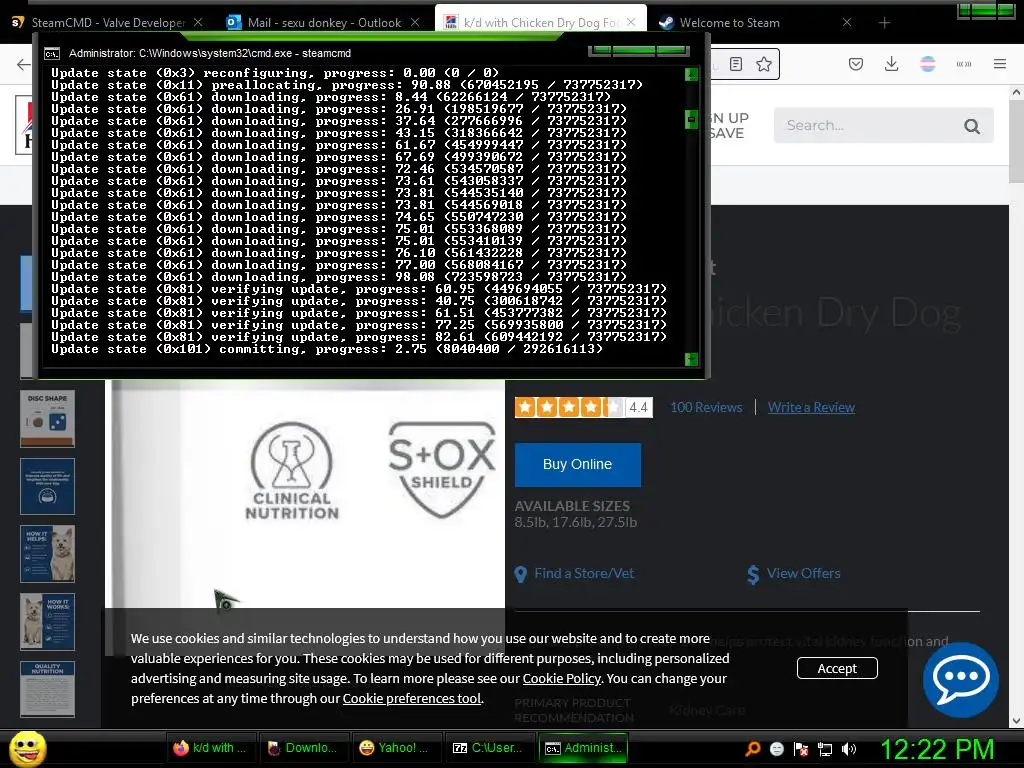This screenshot has height=768, width=1024.
Task: Open the 100 Reviews link
Action: [706, 408]
